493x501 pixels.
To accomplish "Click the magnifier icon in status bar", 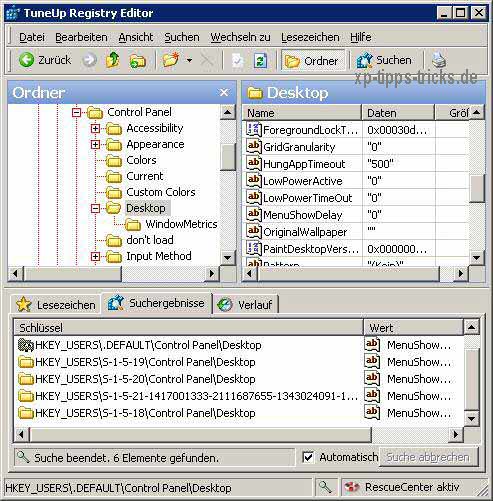I will [x=325, y=488].
